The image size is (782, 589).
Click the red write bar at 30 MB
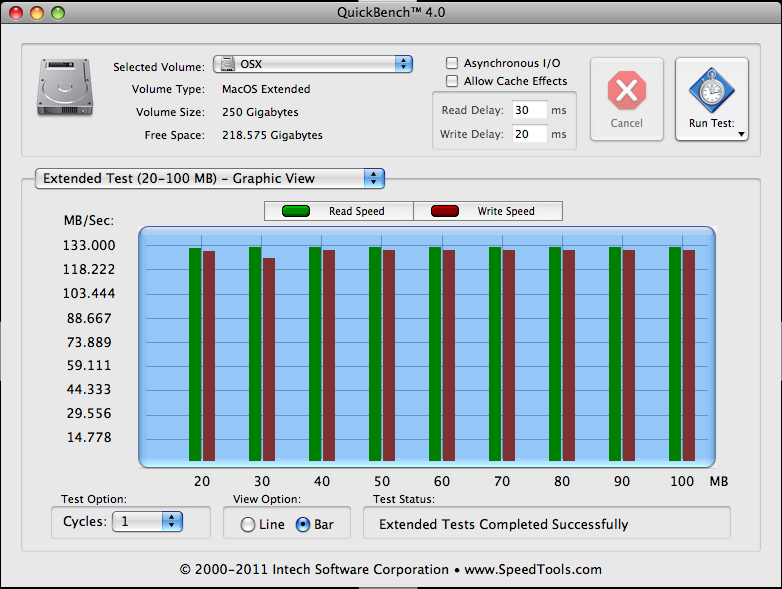coord(269,359)
